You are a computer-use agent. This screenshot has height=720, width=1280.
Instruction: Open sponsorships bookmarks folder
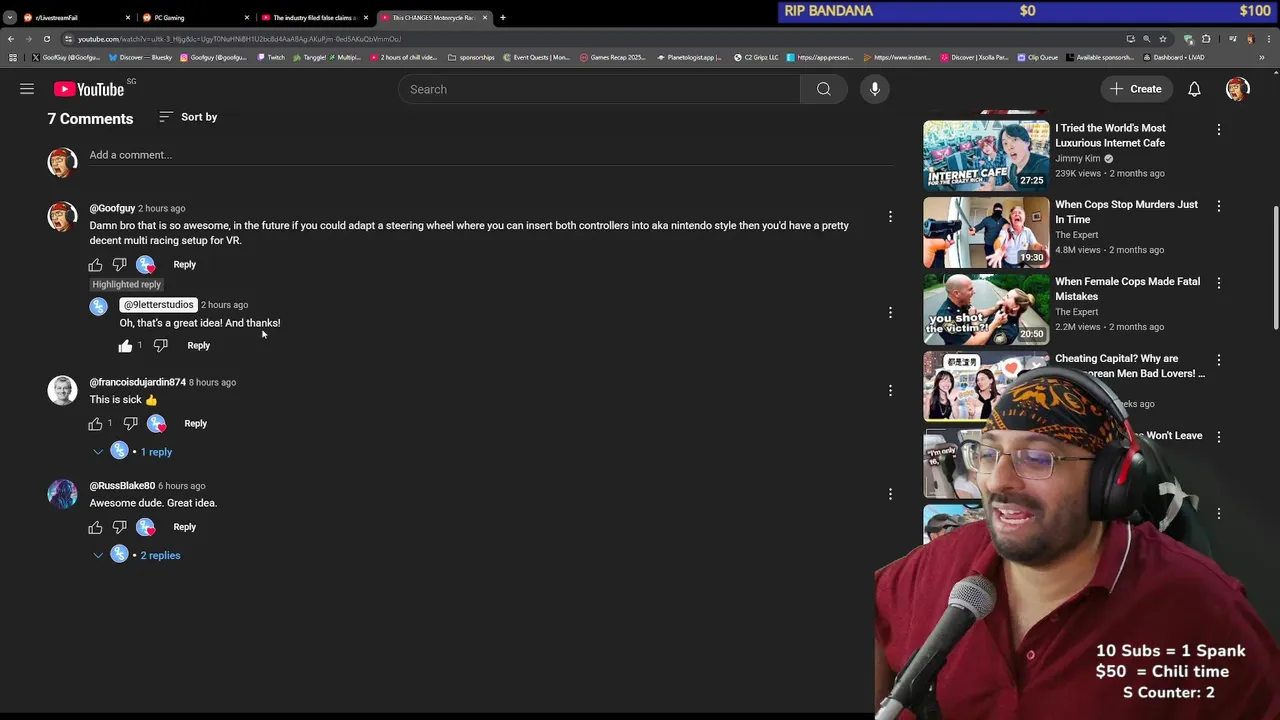[x=471, y=57]
